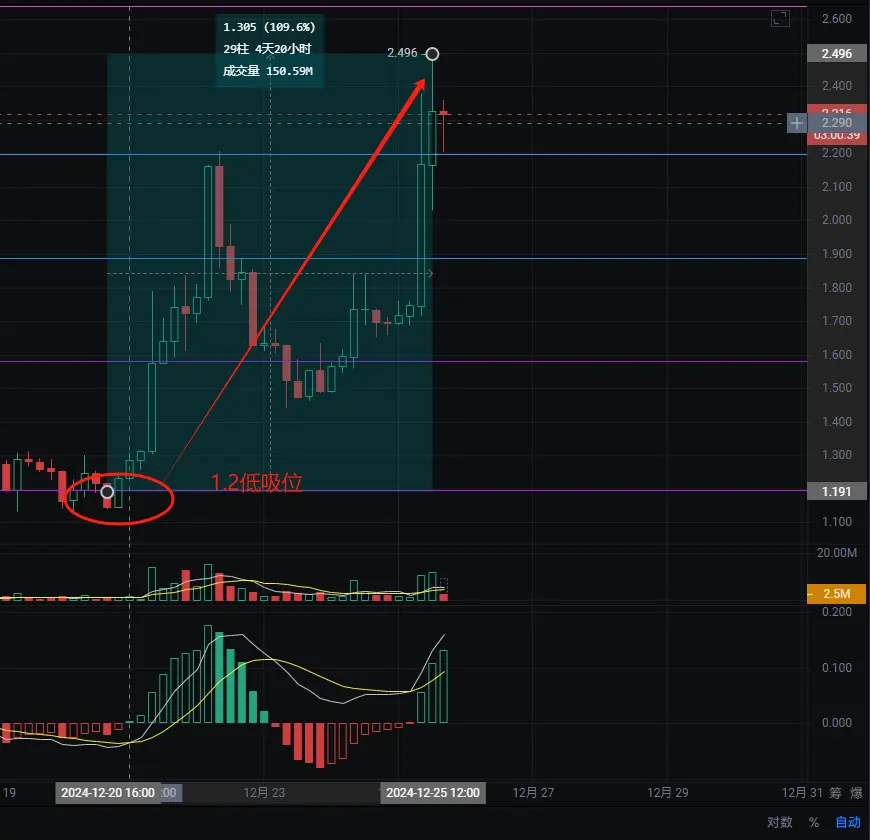The height and width of the screenshot is (840, 870).
Task: Click the 12月 31 time axis label
Action: (x=802, y=792)
